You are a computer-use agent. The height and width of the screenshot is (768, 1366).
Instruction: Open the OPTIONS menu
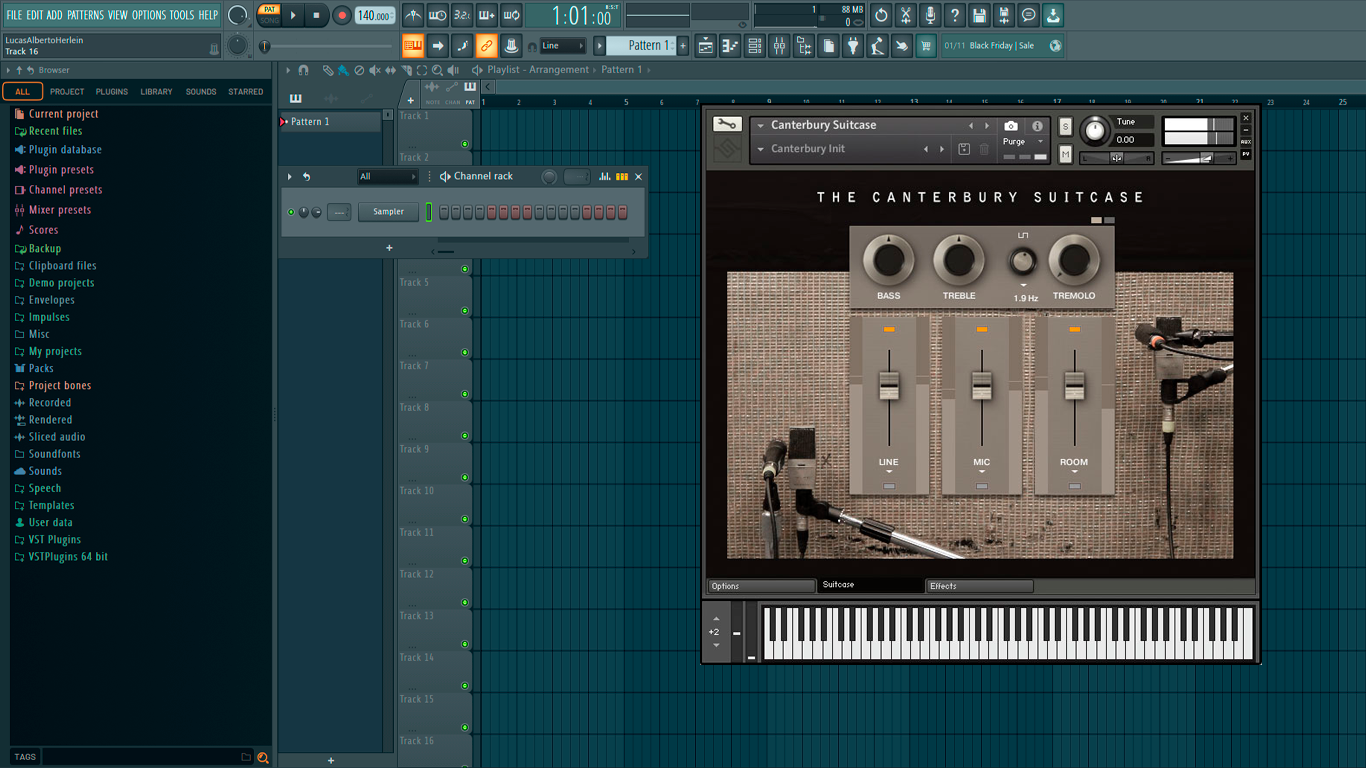click(149, 15)
